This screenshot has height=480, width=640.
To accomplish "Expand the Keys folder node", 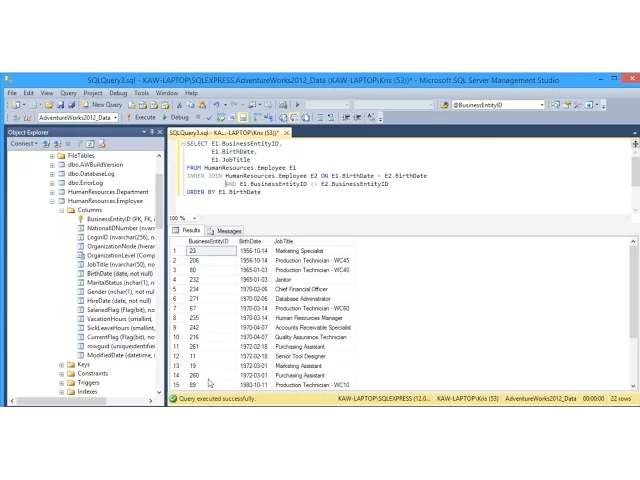I will click(x=62, y=364).
